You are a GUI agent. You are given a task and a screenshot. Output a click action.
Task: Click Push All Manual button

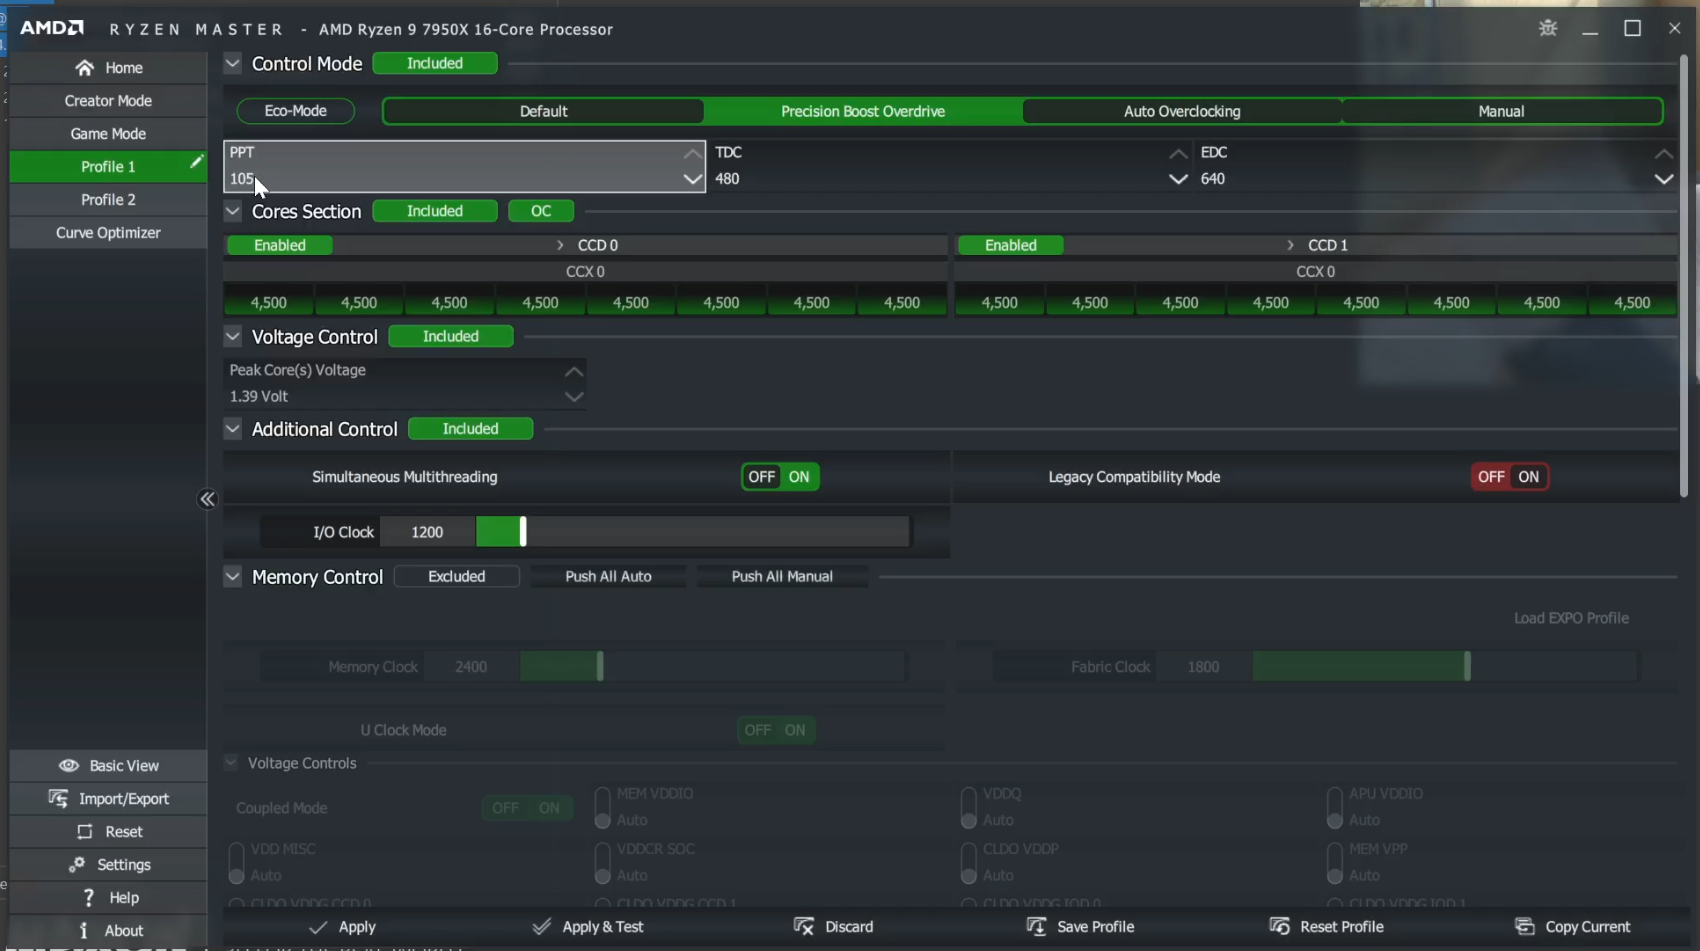(x=782, y=577)
